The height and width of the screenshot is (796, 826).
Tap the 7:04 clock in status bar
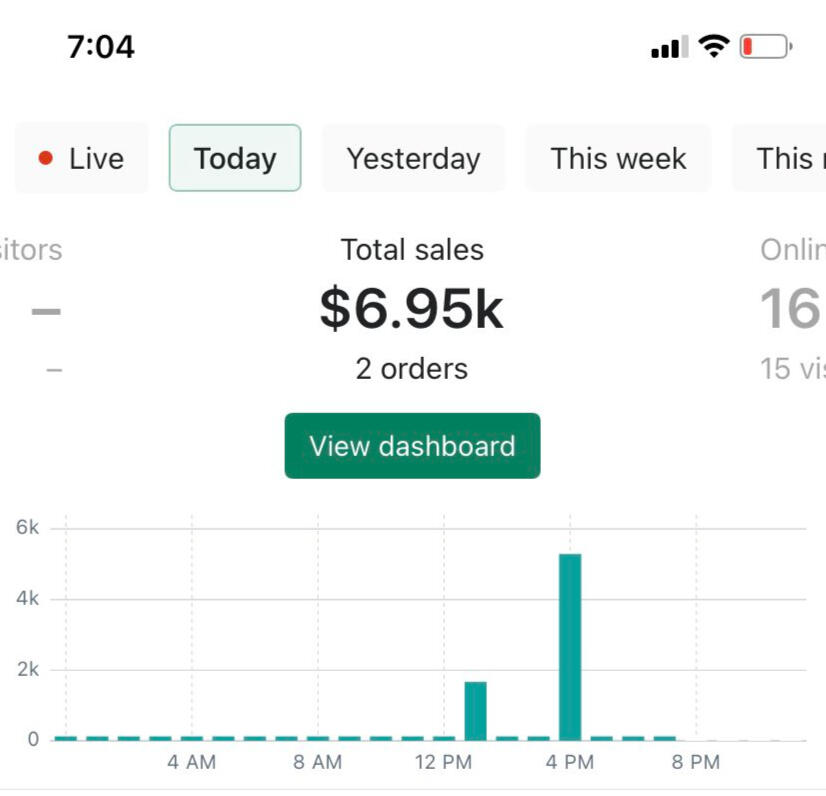[x=101, y=47]
